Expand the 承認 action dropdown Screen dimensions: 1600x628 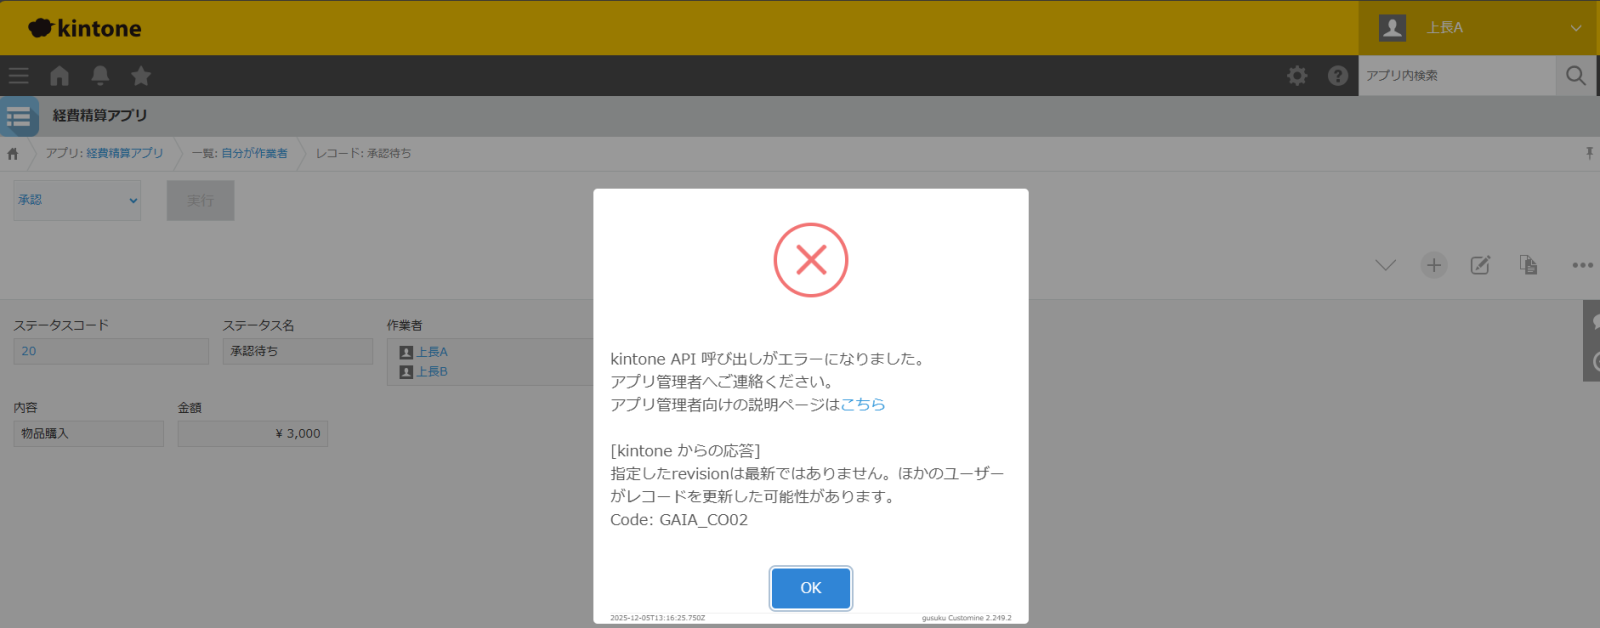tap(77, 200)
